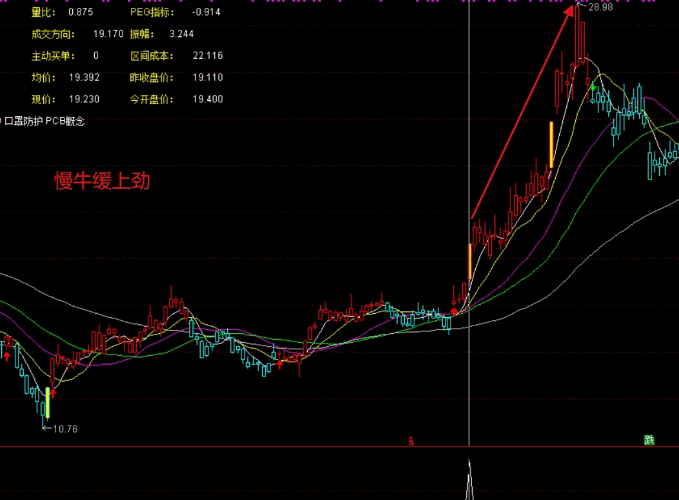The image size is (679, 500).
Task: Click the red S marker on time axis
Action: tap(411, 441)
